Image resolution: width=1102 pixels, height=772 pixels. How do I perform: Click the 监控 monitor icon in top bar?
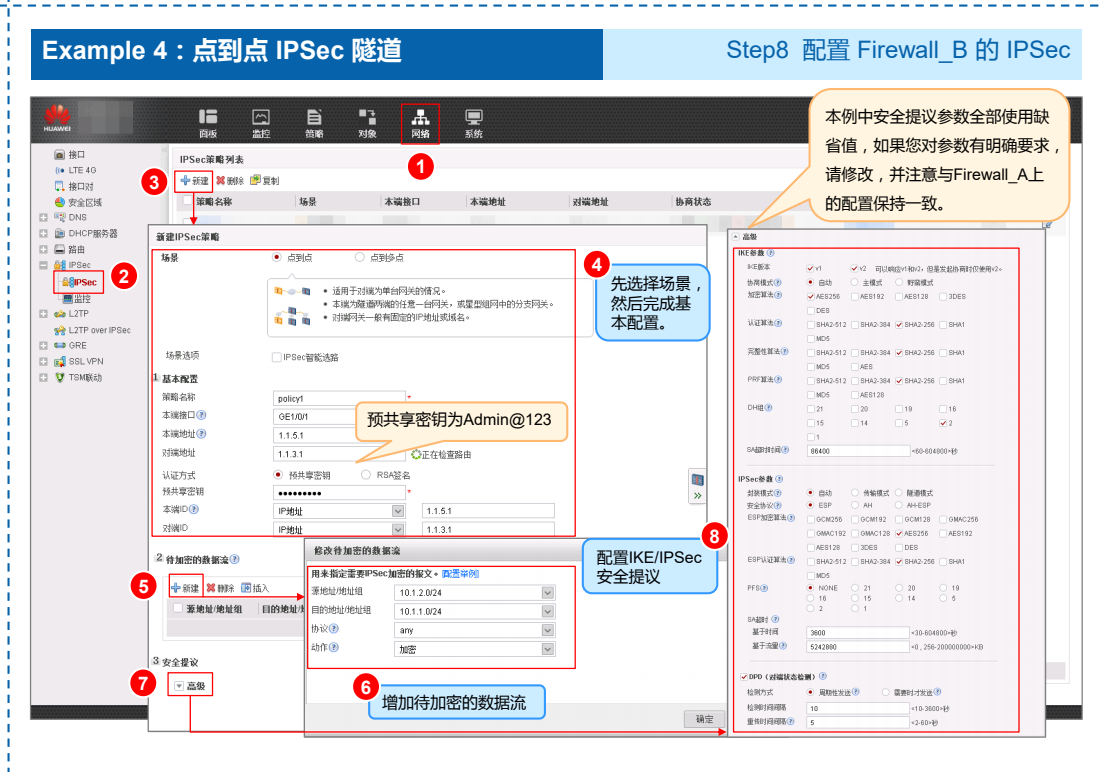click(261, 123)
